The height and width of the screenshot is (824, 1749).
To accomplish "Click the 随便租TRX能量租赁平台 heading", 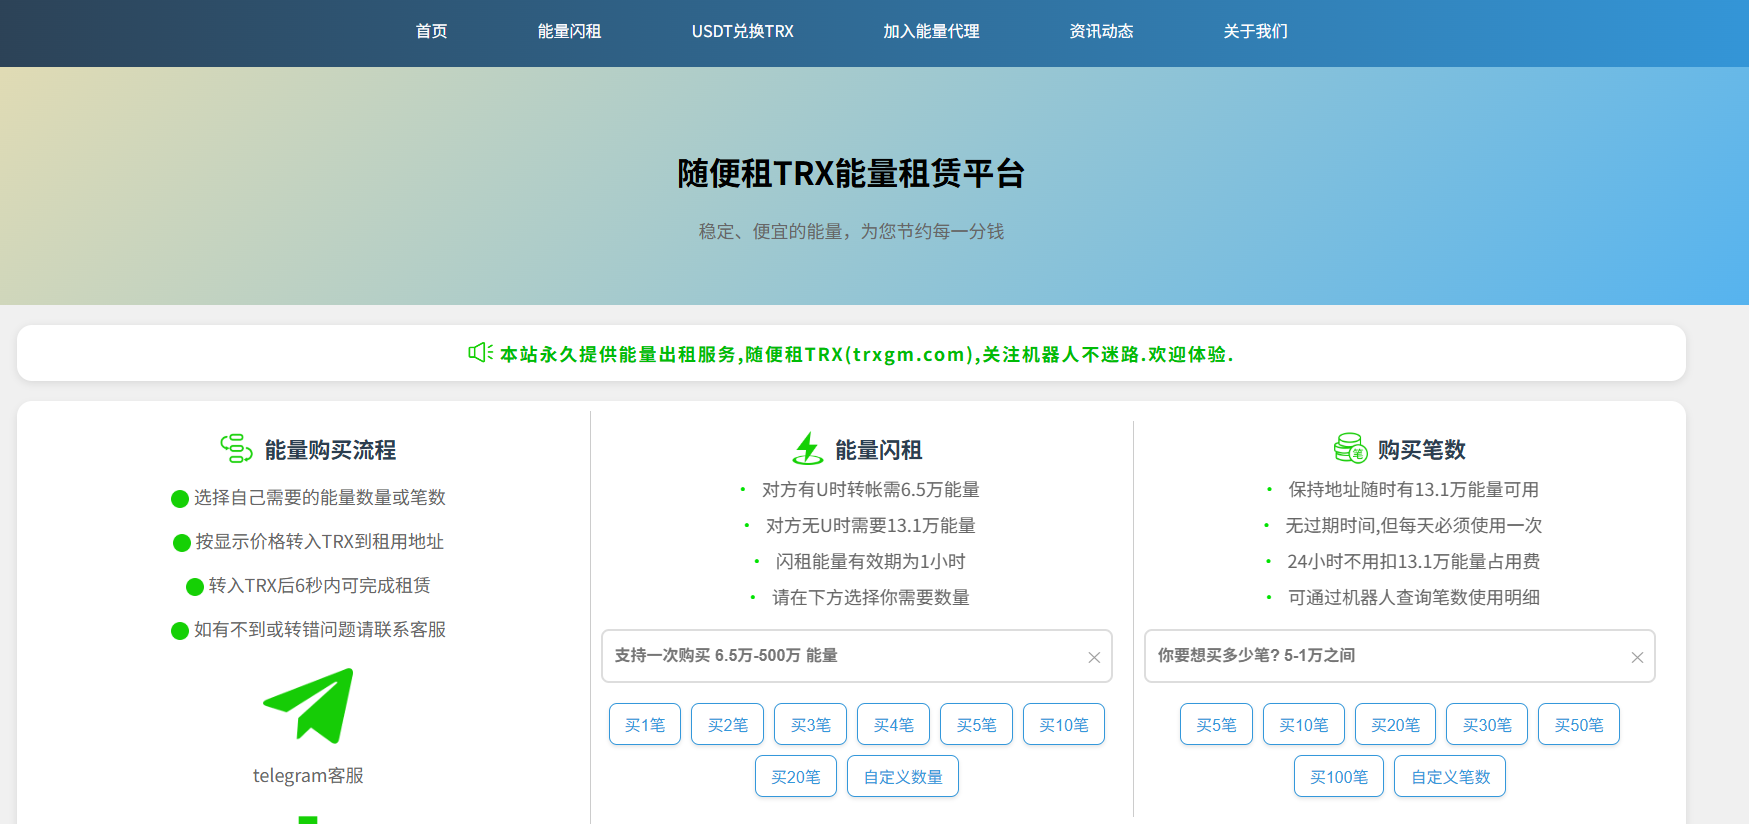I will pyautogui.click(x=851, y=173).
